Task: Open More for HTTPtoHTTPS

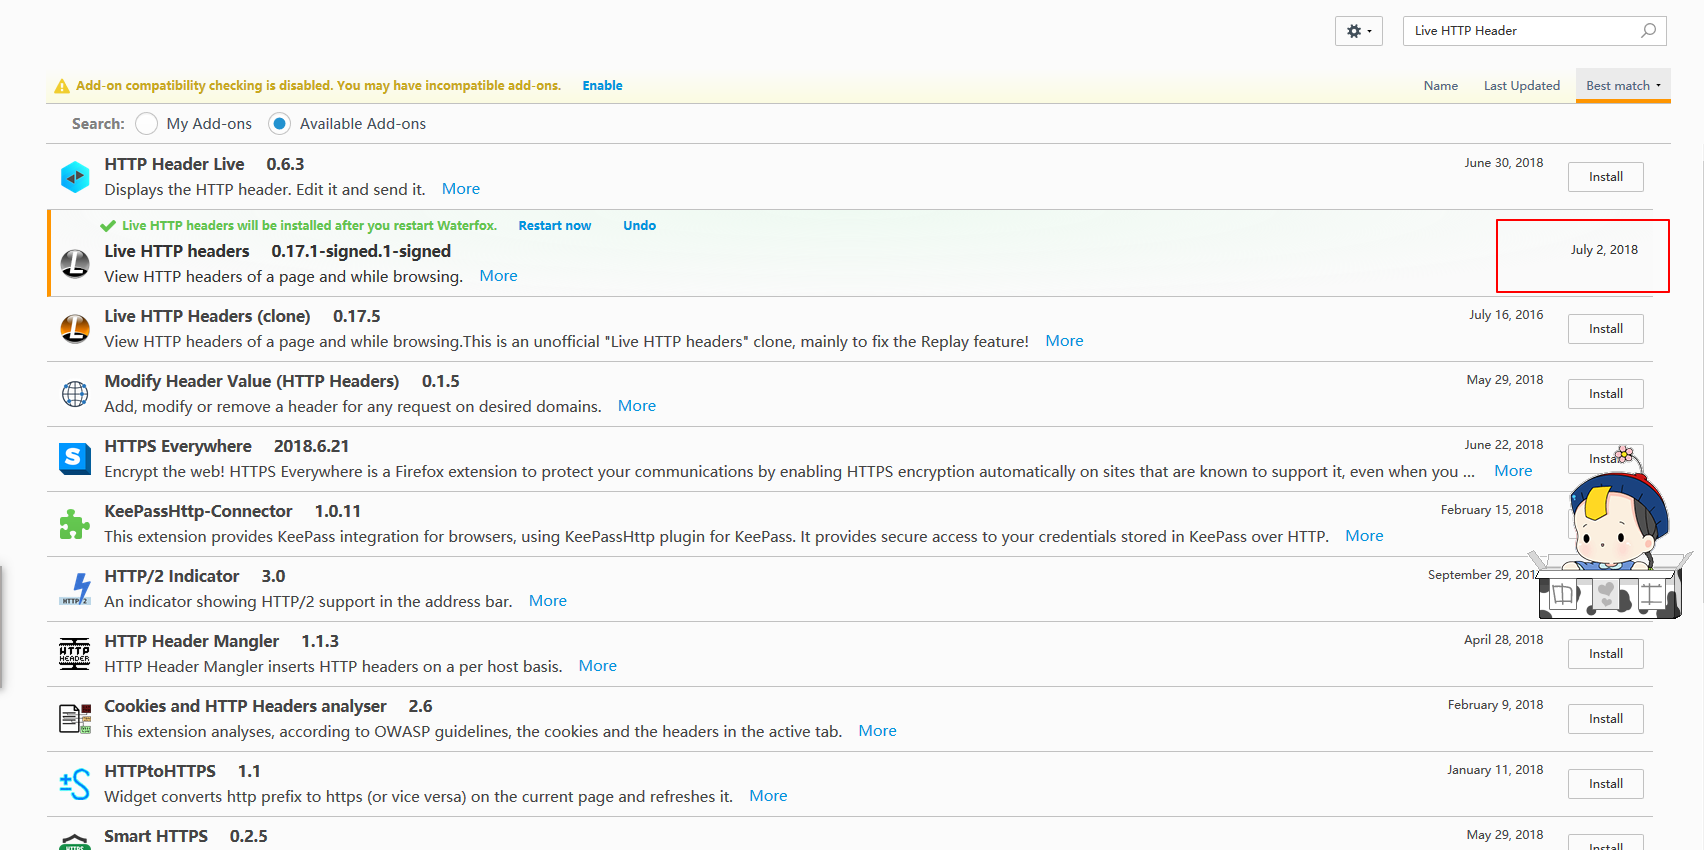Action: click(768, 796)
